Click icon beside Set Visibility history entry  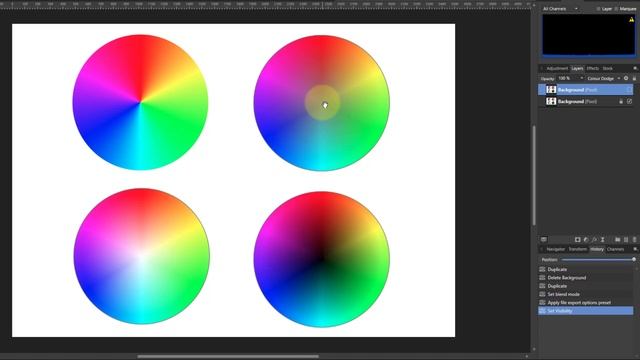542,311
